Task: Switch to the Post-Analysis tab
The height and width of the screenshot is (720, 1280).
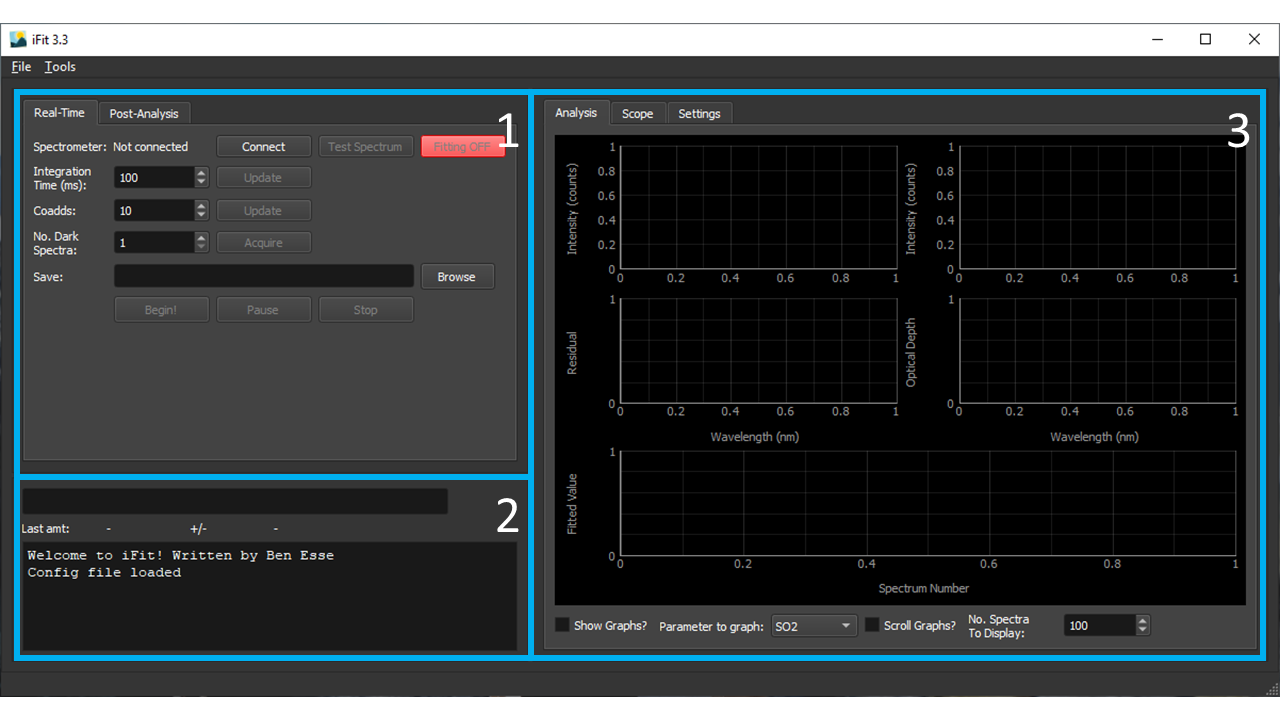Action: point(144,114)
